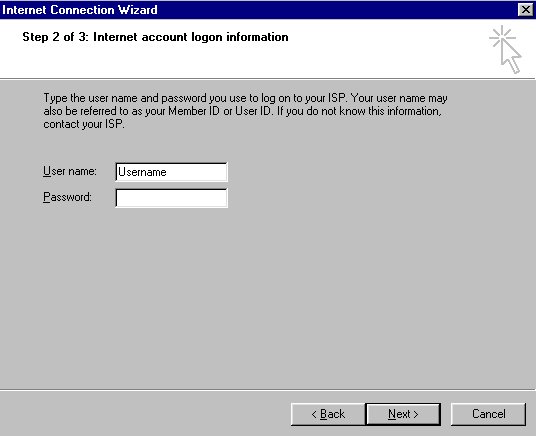The width and height of the screenshot is (536, 436).
Task: Click the Step 2 of 3 heading
Action: pos(155,37)
